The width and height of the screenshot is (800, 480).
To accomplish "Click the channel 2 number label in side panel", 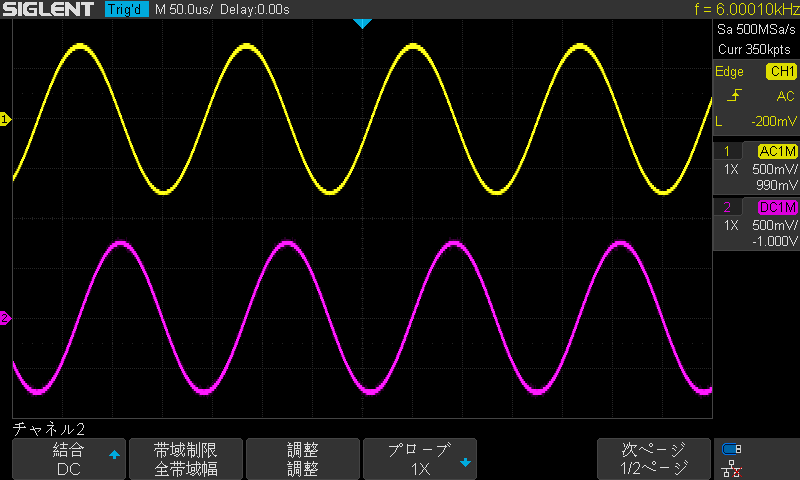I will [727, 207].
